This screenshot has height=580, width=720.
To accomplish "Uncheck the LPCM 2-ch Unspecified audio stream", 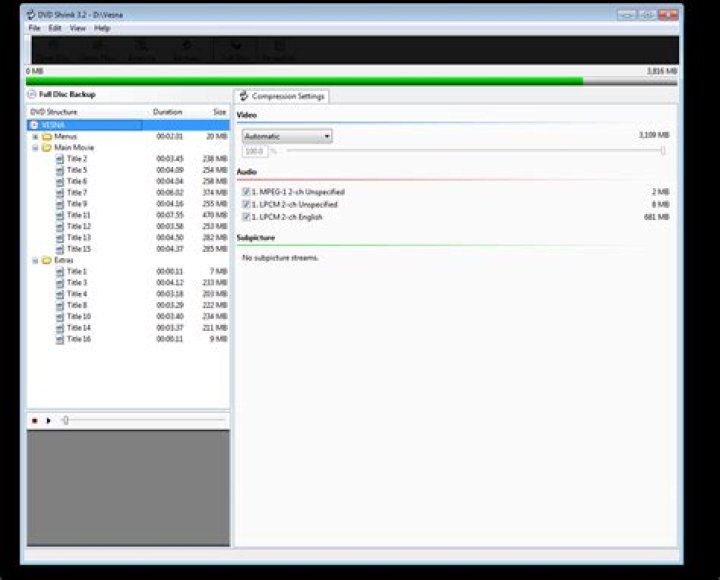I will (x=246, y=204).
